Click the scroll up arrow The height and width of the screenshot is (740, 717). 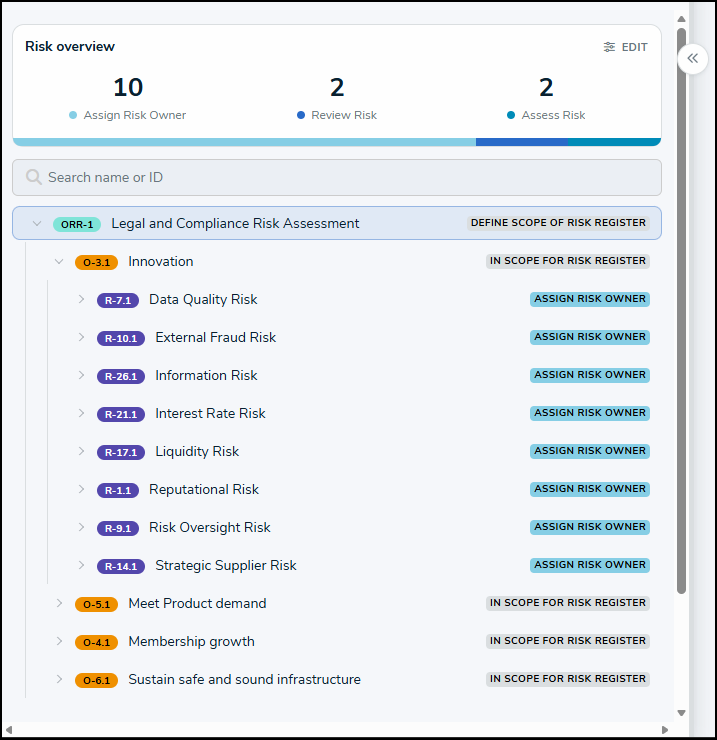tap(681, 19)
